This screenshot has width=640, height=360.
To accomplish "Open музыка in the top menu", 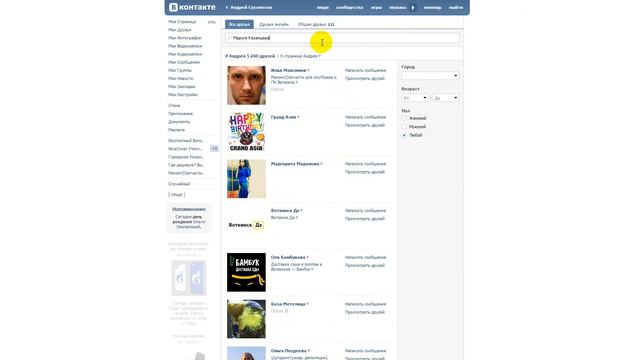I will [x=398, y=7].
